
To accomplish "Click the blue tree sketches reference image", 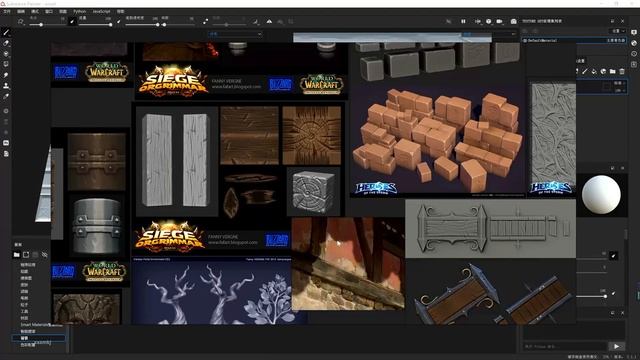I will [212, 291].
